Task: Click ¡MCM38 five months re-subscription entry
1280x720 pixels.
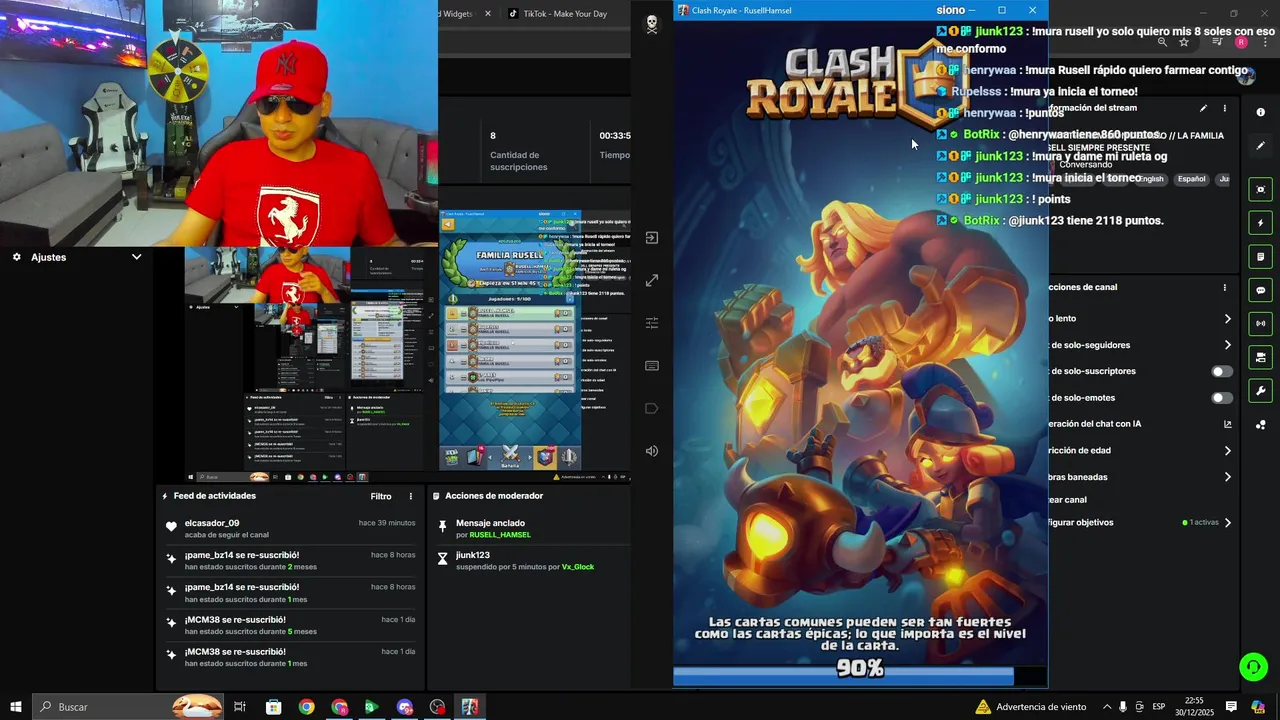Action: tap(290, 625)
